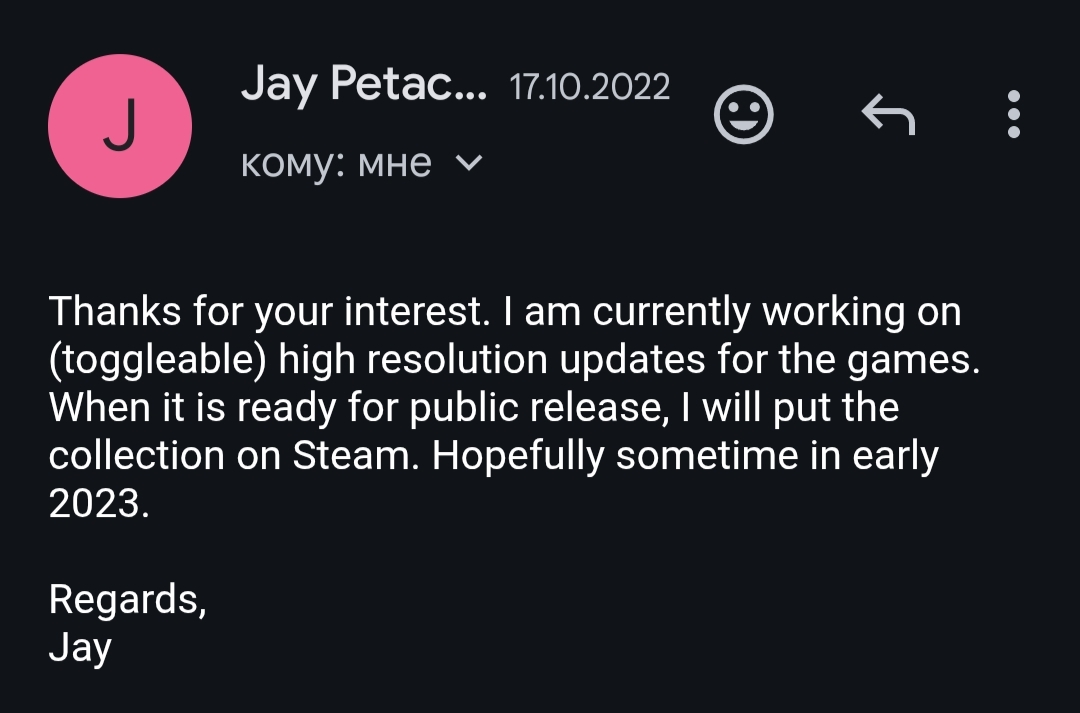The height and width of the screenshot is (713, 1080).
Task: Click the word "(toggleable)" in the email
Action: point(157,360)
